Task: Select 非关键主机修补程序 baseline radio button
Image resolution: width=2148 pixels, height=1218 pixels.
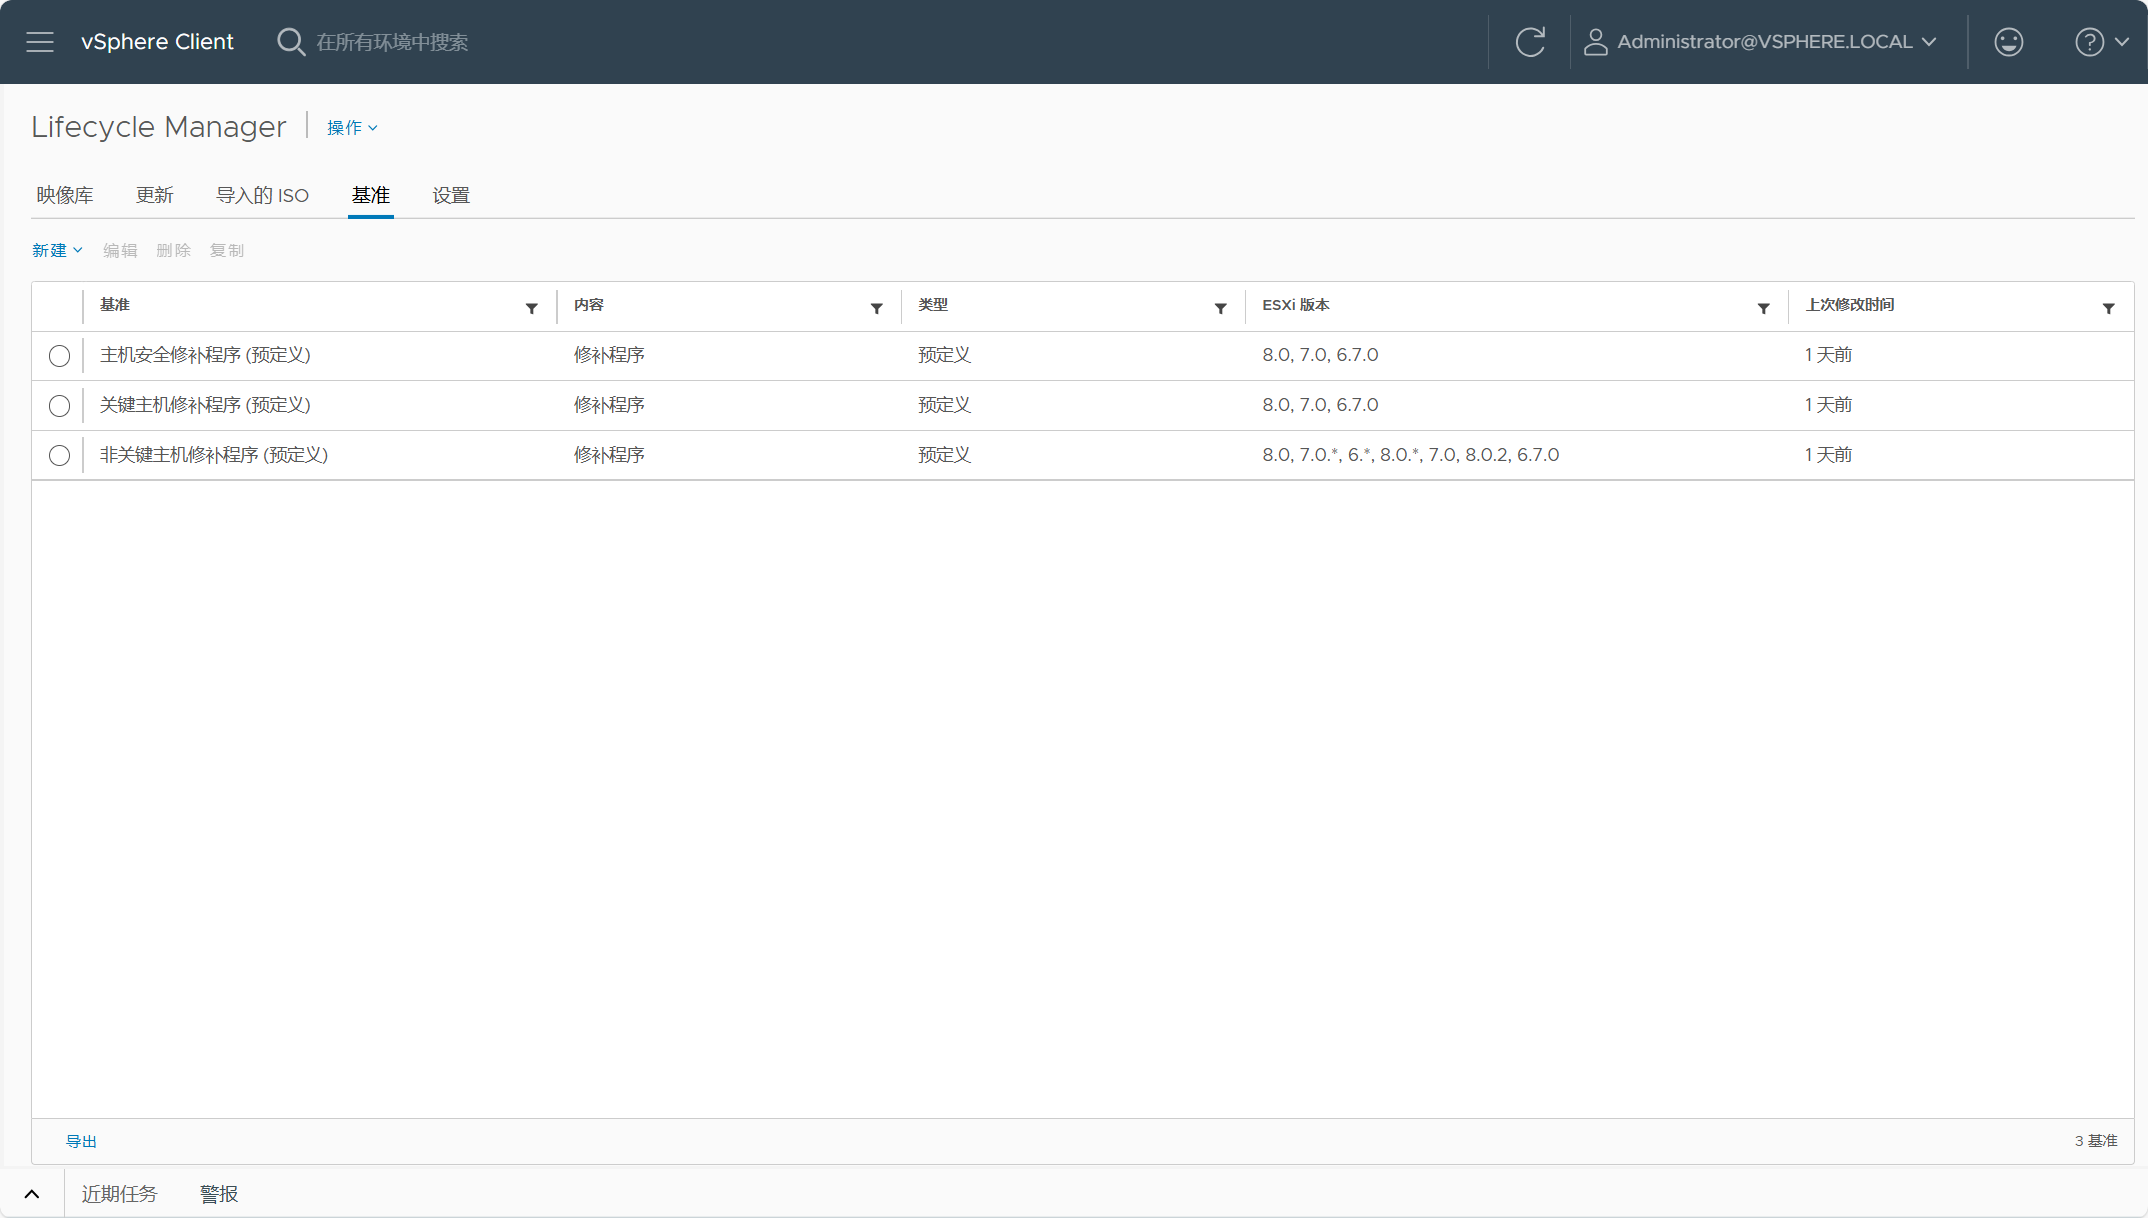Action: [x=59, y=456]
